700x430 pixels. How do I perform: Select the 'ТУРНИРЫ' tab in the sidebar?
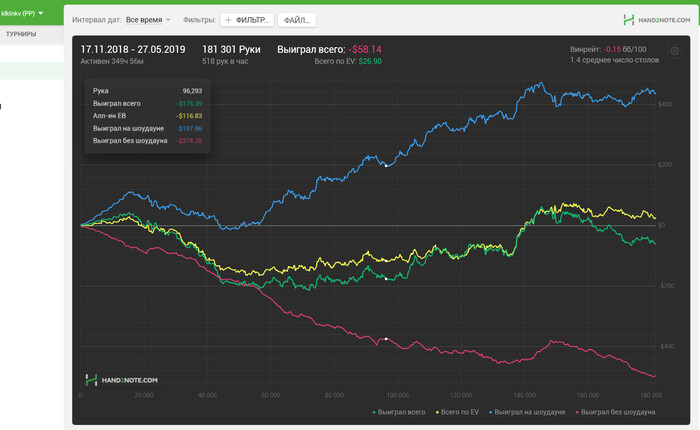[21, 34]
